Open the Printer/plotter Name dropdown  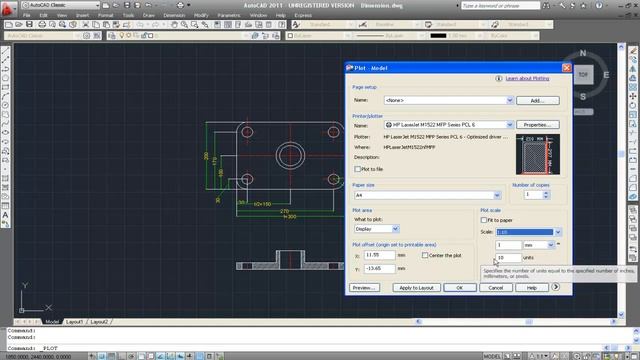tap(509, 125)
